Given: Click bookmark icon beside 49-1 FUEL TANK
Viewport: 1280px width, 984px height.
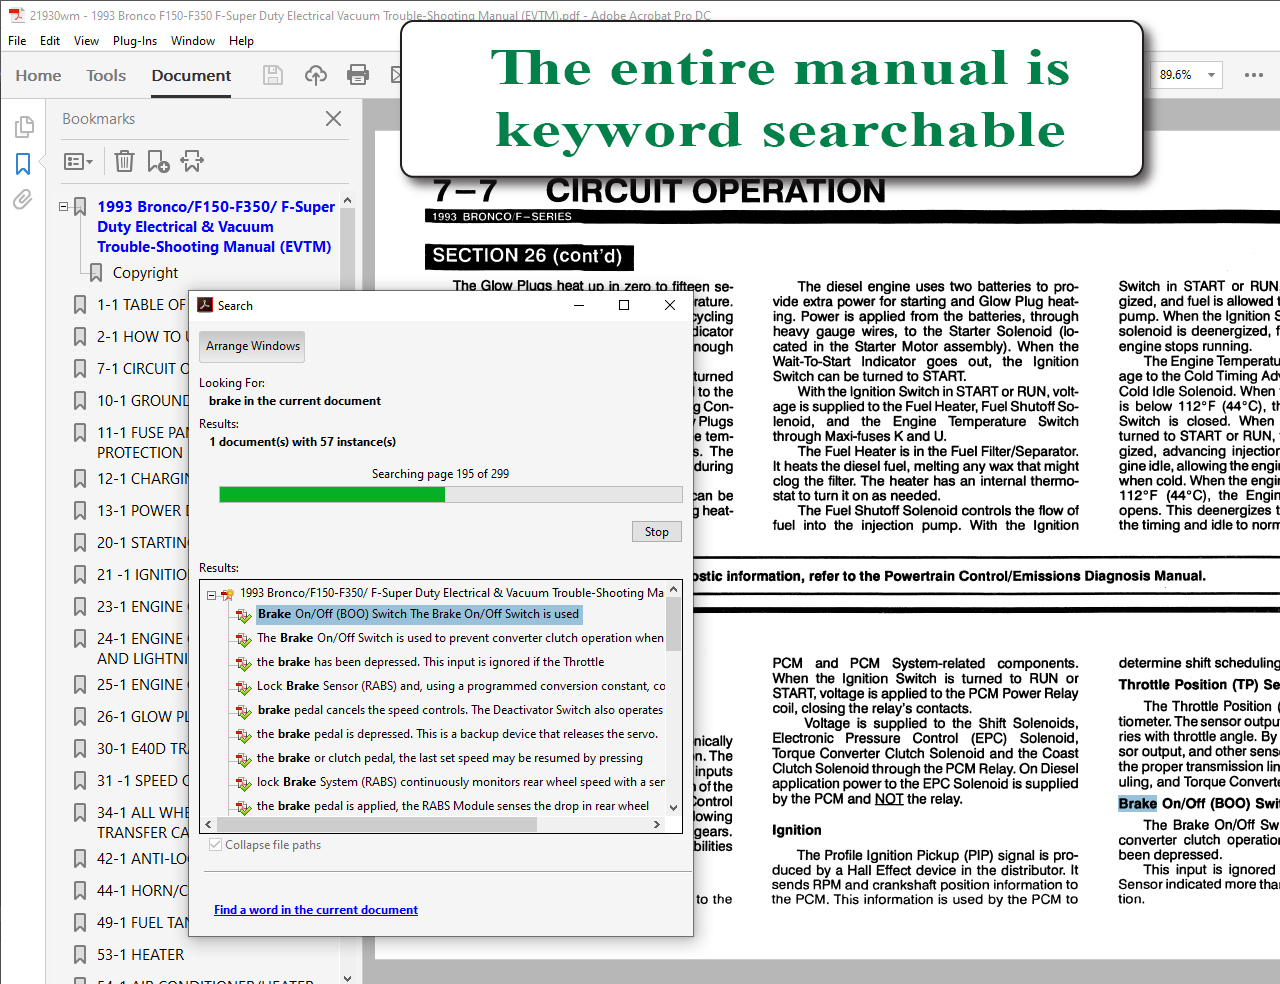Looking at the screenshot, I should 80,923.
